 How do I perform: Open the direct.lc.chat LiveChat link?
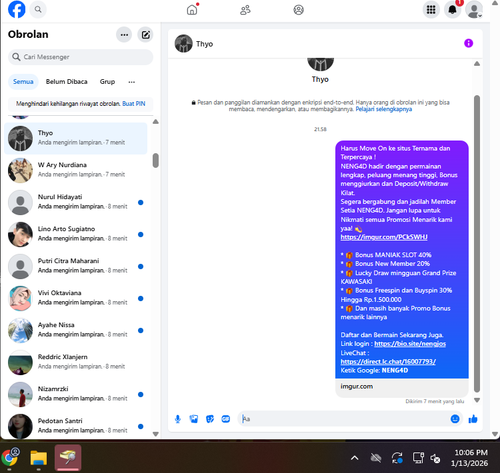click(388, 361)
